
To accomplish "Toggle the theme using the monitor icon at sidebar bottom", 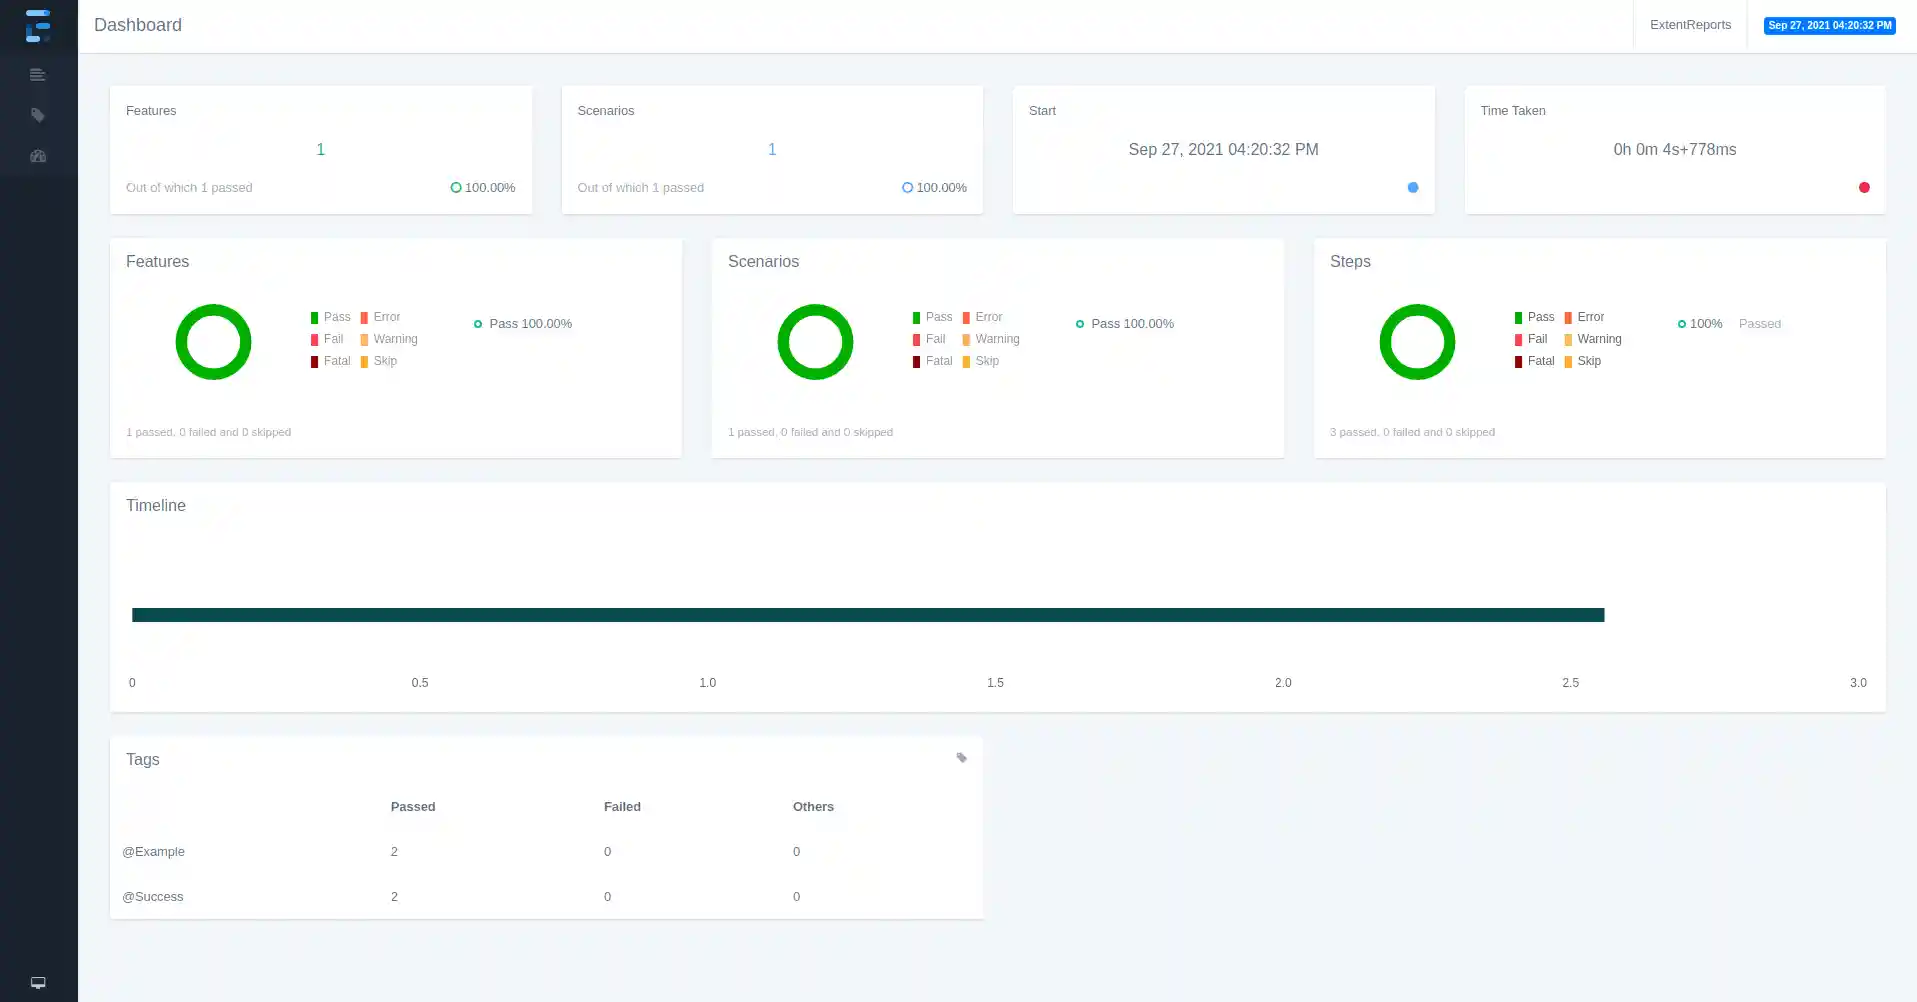I will coord(37,982).
